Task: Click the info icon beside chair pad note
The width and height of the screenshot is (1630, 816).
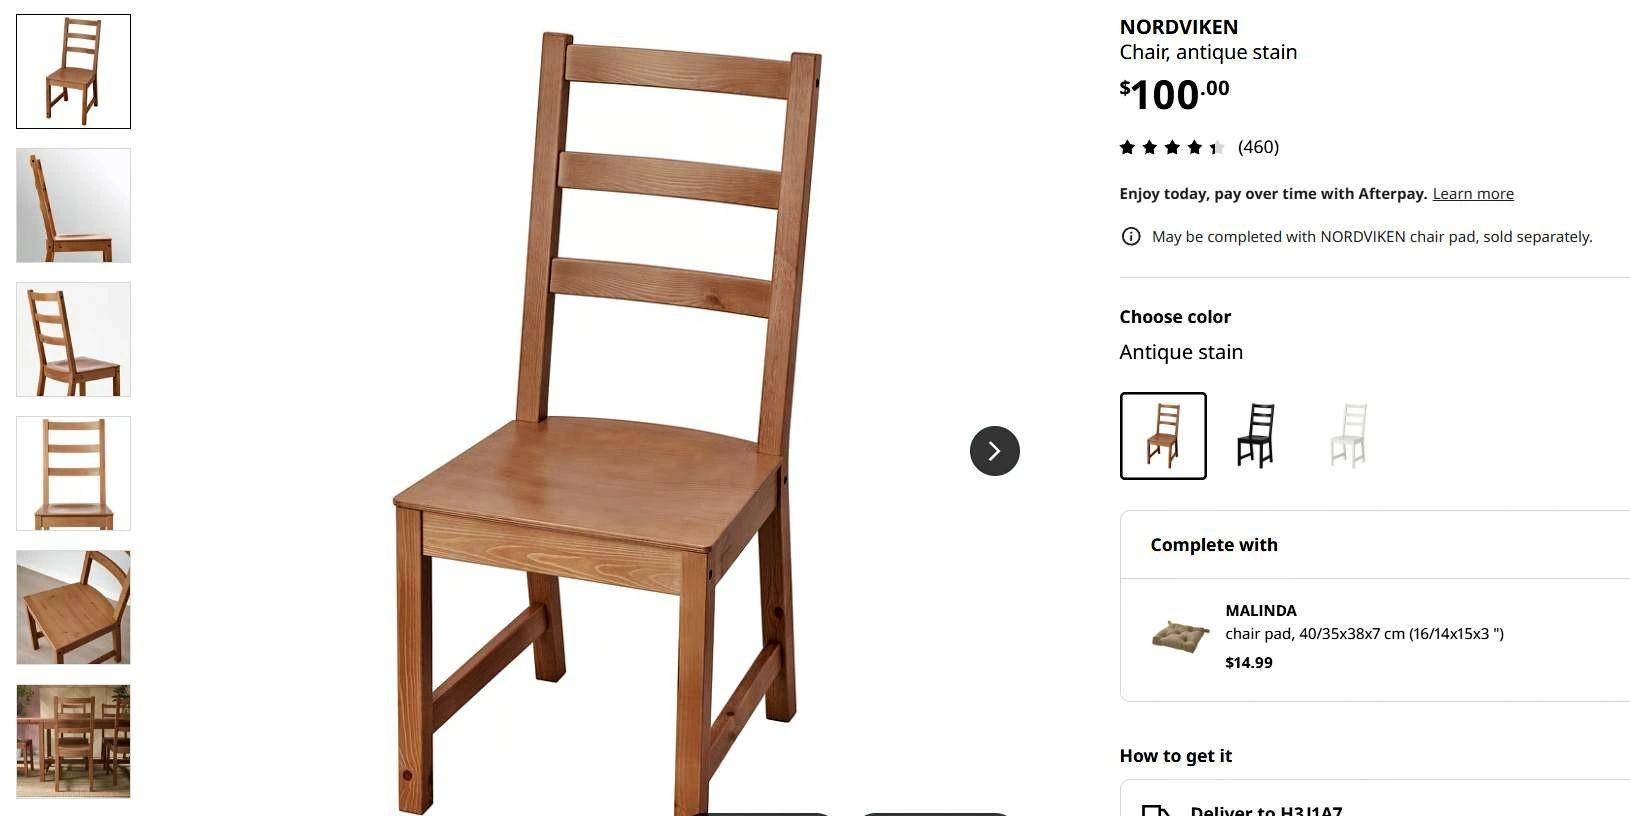Action: [x=1131, y=237]
